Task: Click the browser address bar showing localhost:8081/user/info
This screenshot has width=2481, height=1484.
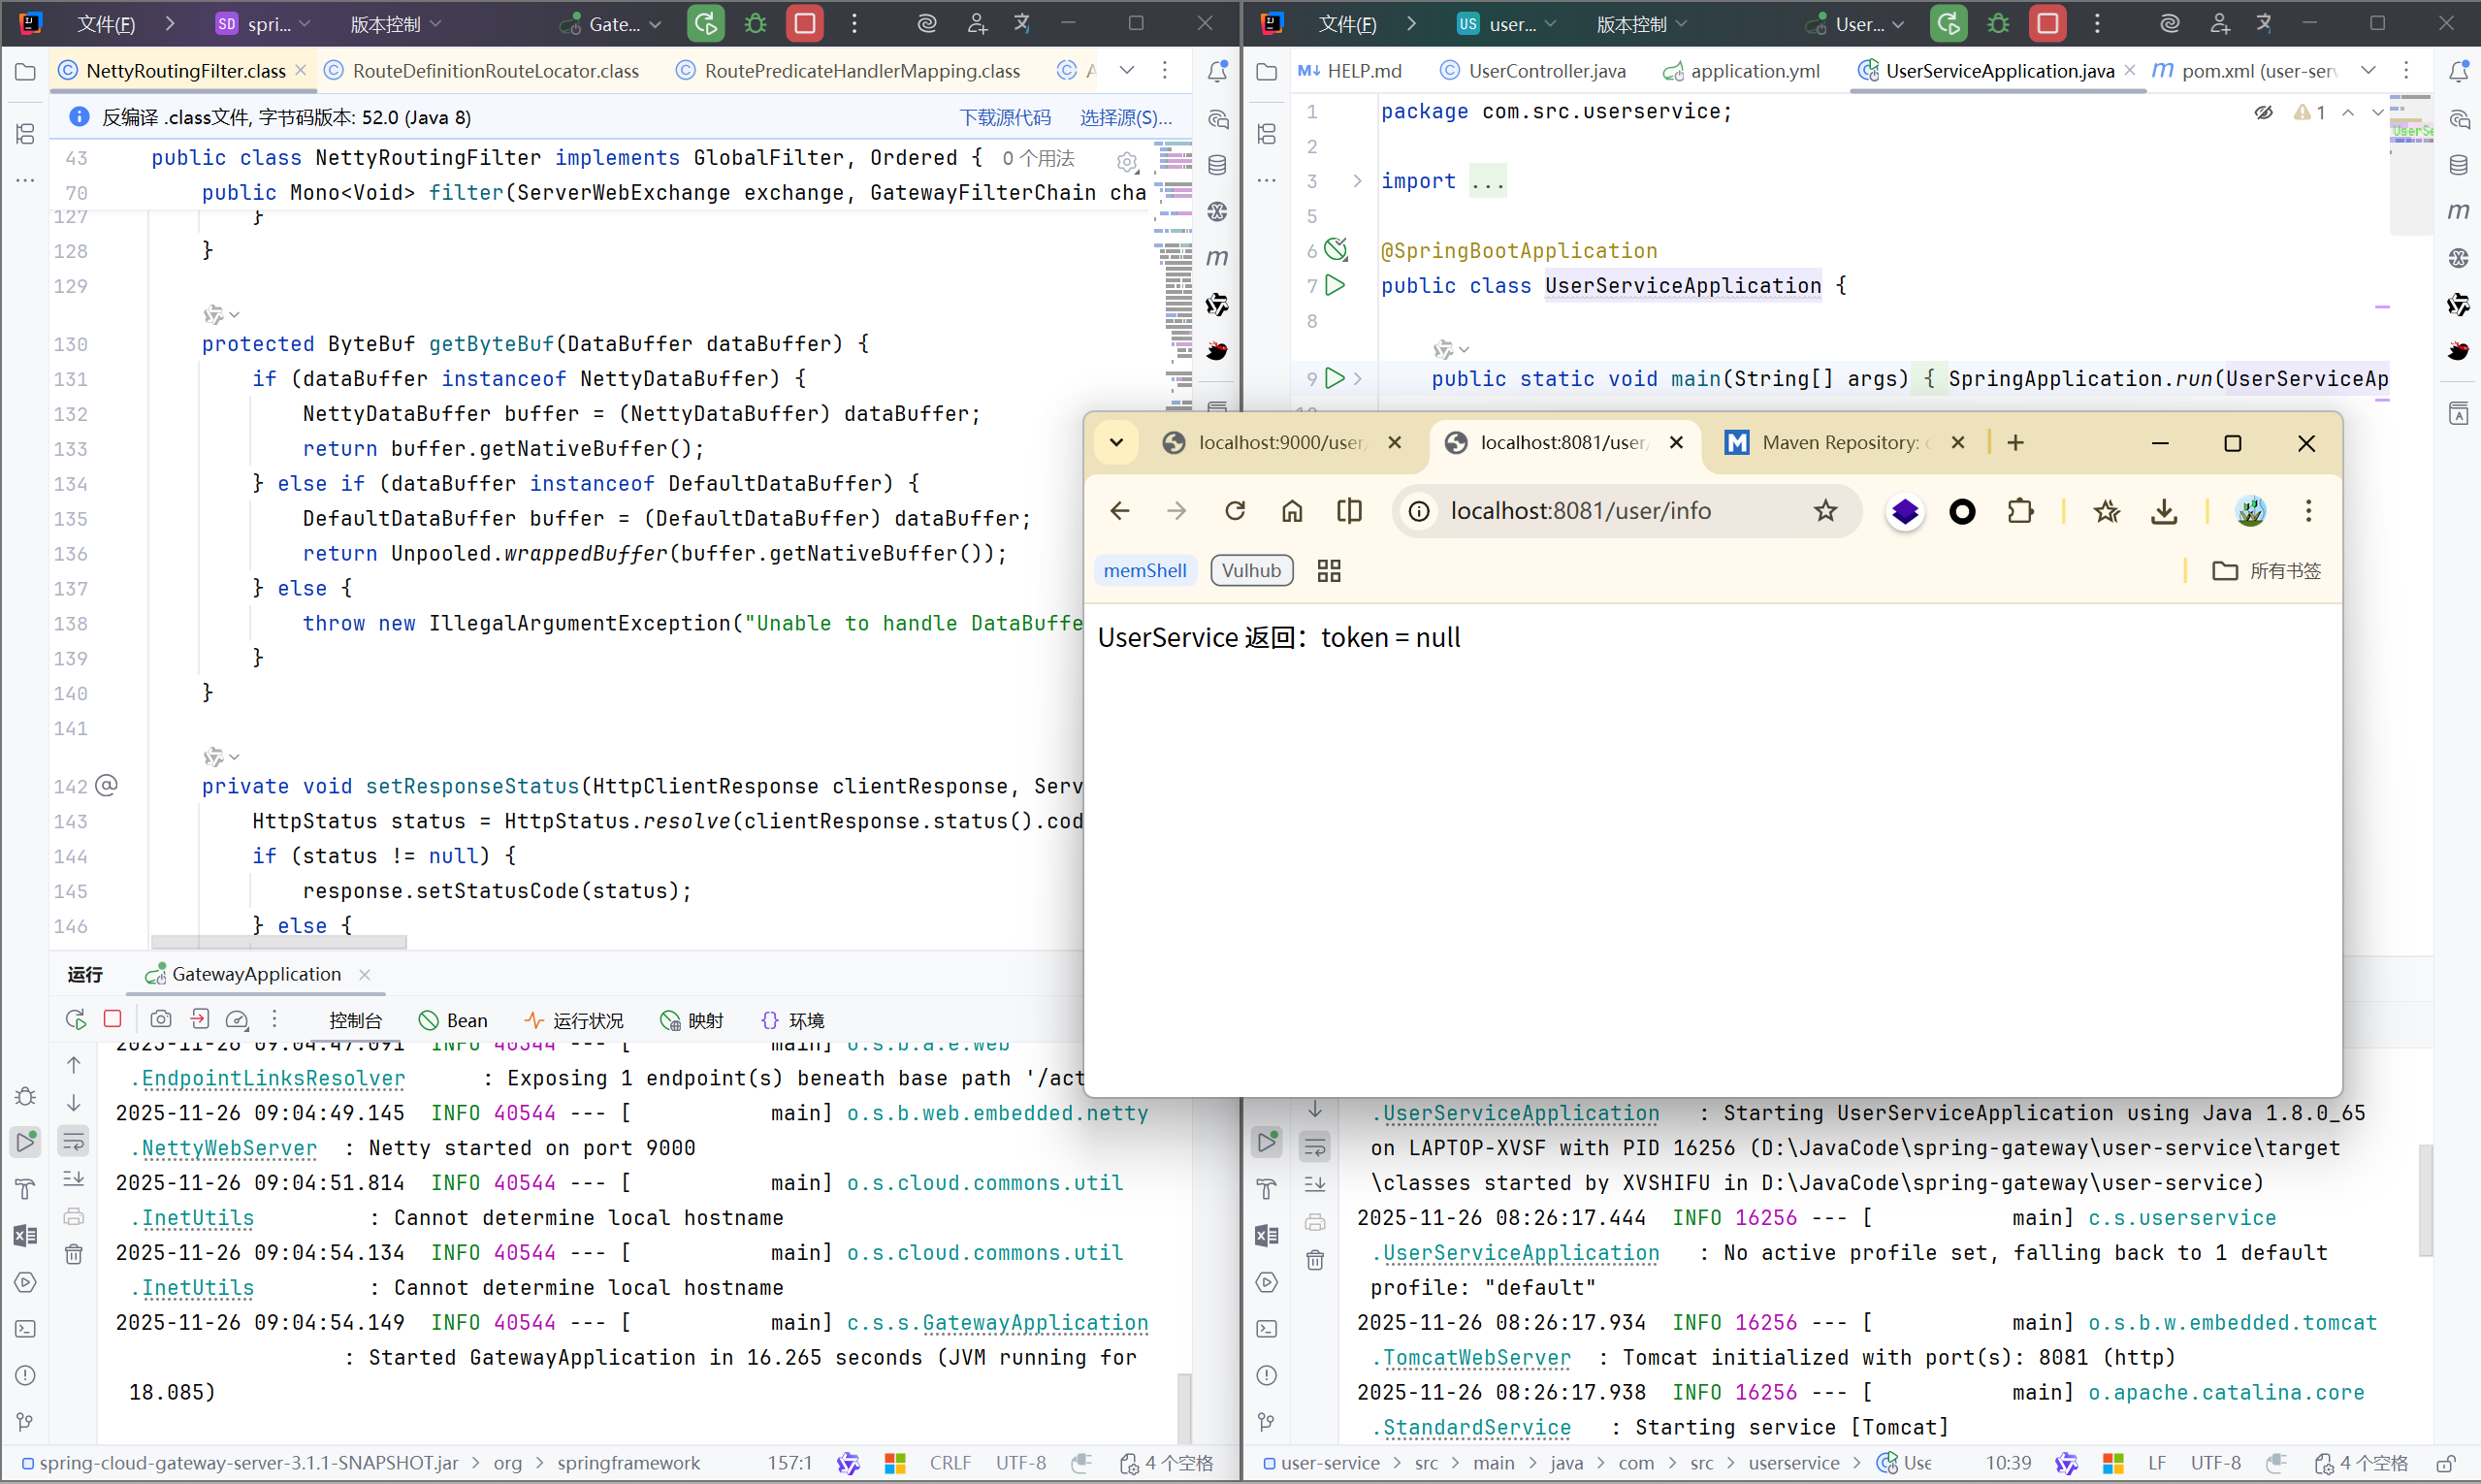Action: click(1580, 511)
